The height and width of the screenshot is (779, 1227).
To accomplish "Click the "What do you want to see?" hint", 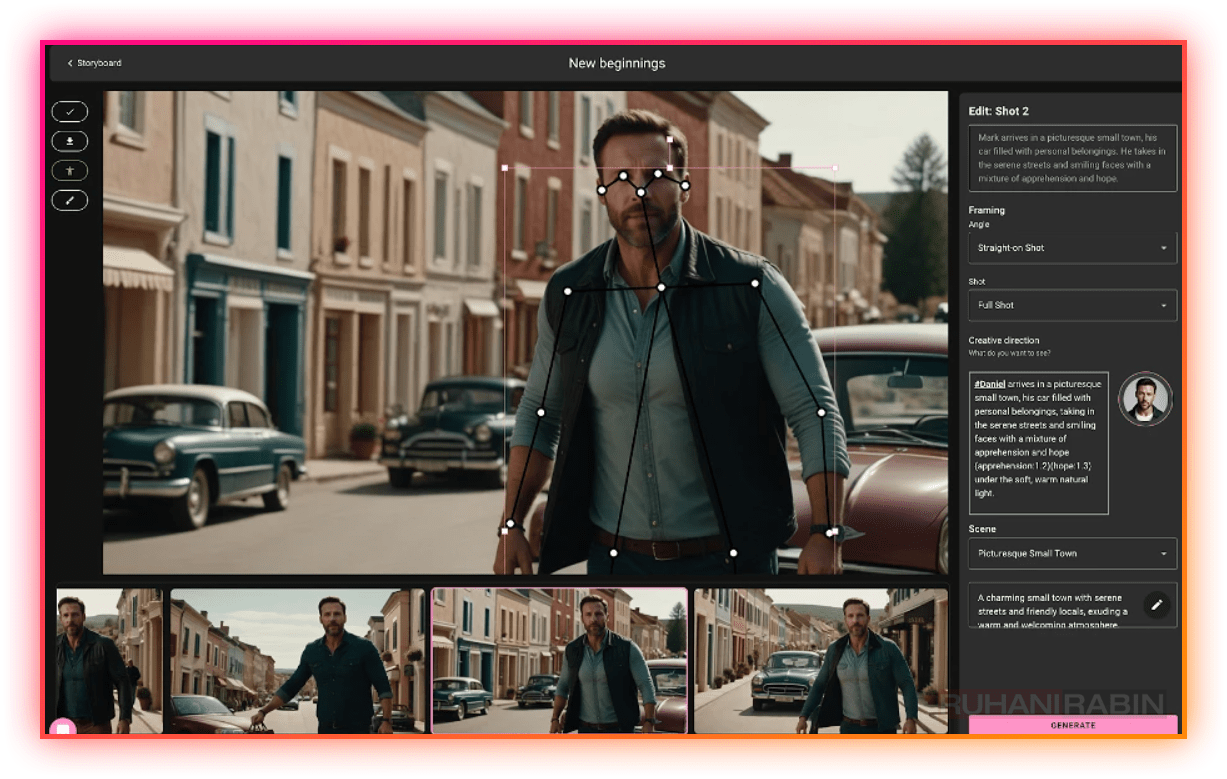I will [x=1009, y=353].
